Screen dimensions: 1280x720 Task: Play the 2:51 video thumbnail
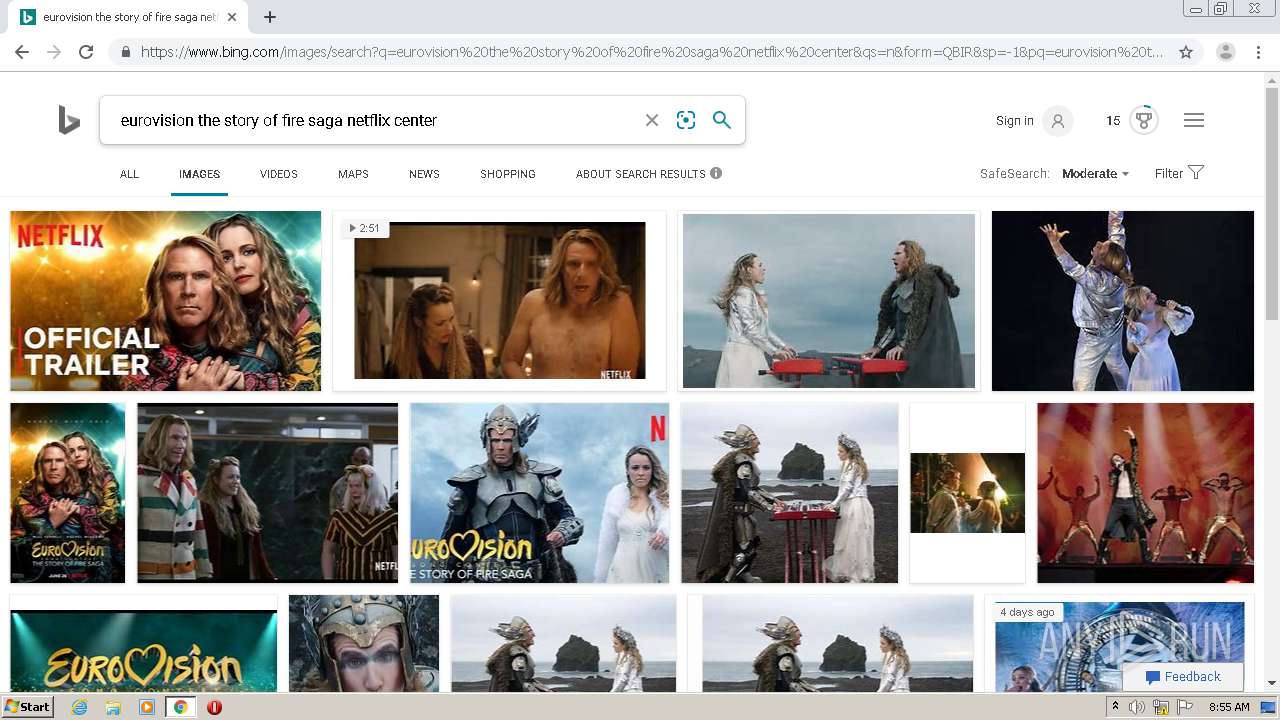pos(499,301)
